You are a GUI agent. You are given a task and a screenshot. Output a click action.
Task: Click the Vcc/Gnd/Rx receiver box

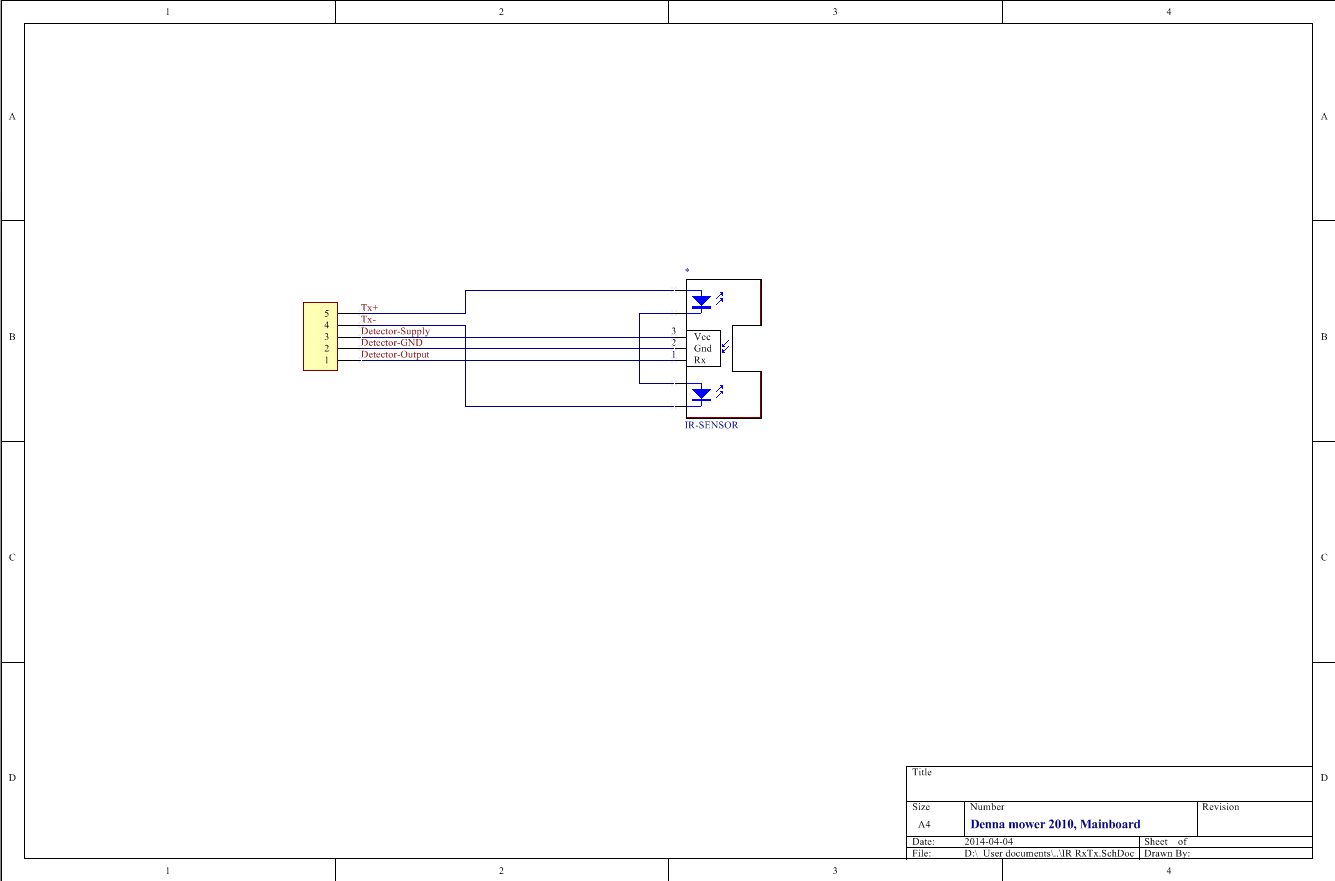[x=702, y=348]
